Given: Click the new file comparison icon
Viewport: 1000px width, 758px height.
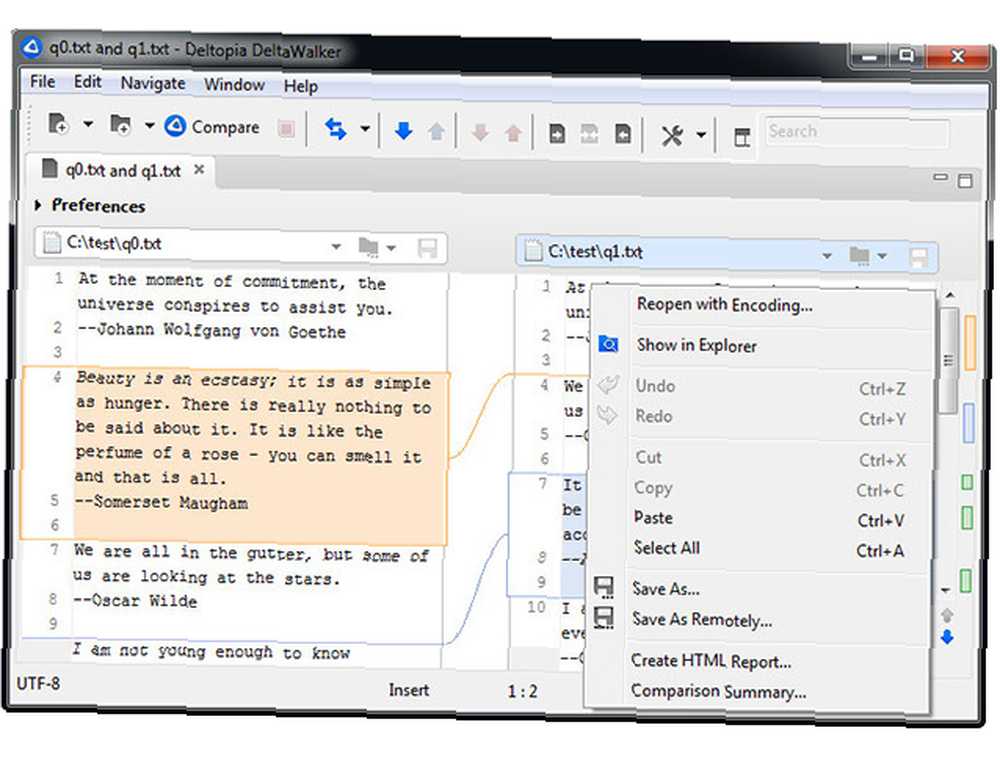Looking at the screenshot, I should pyautogui.click(x=58, y=124).
